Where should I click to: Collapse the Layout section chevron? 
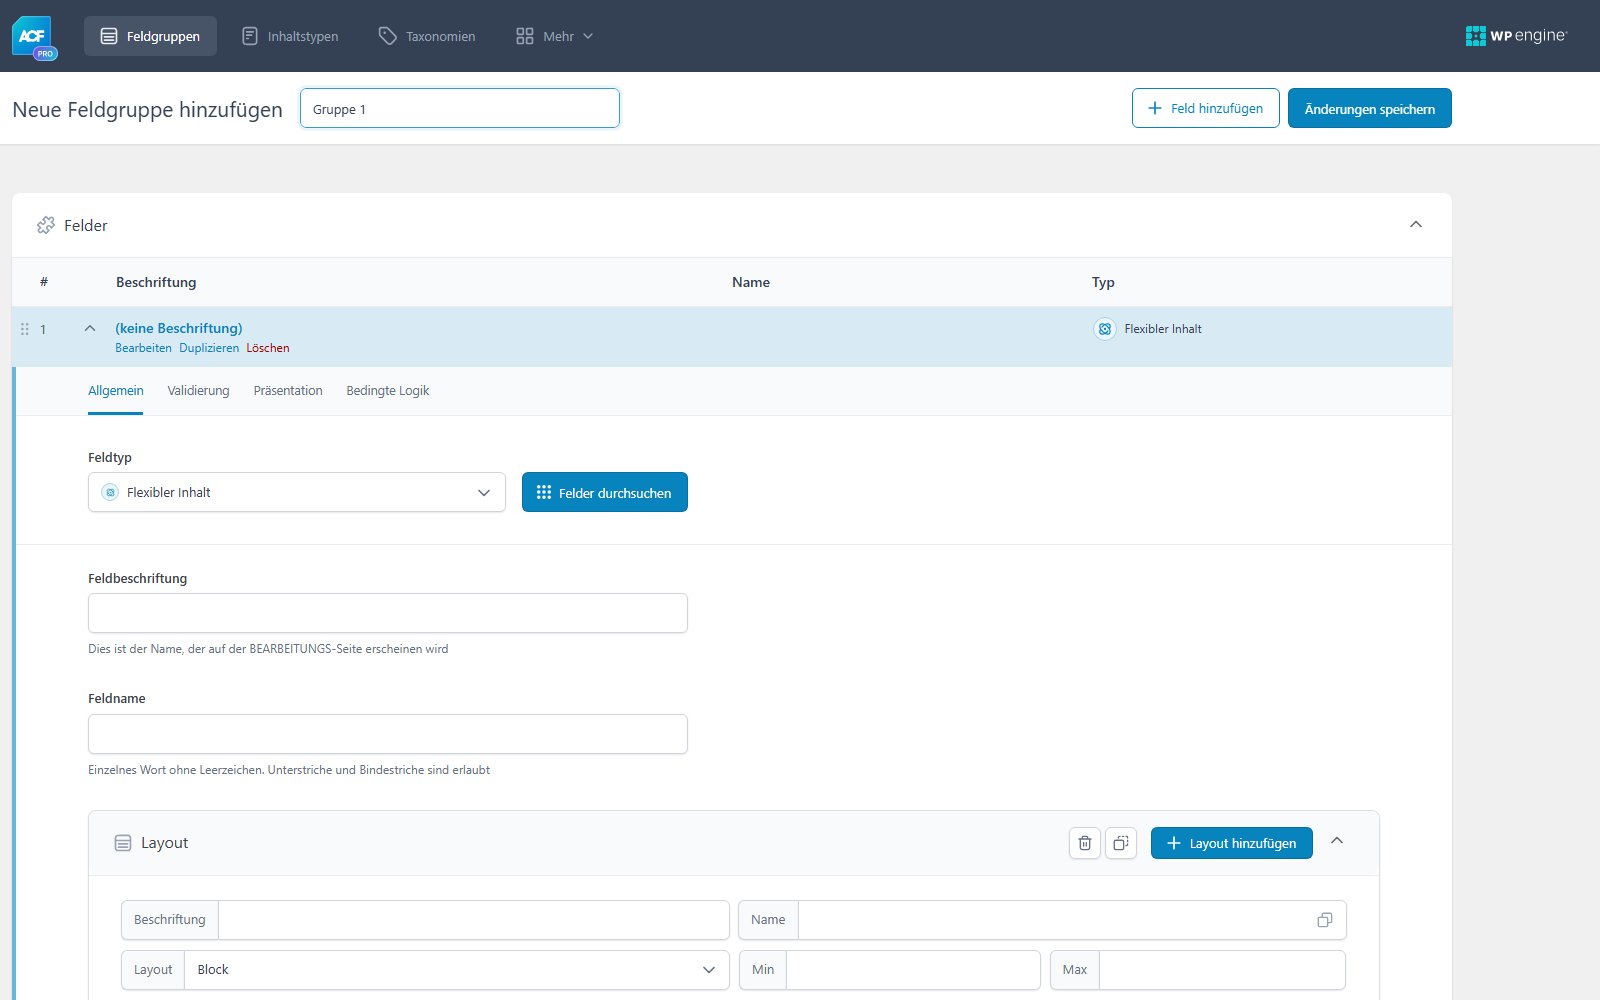1337,841
